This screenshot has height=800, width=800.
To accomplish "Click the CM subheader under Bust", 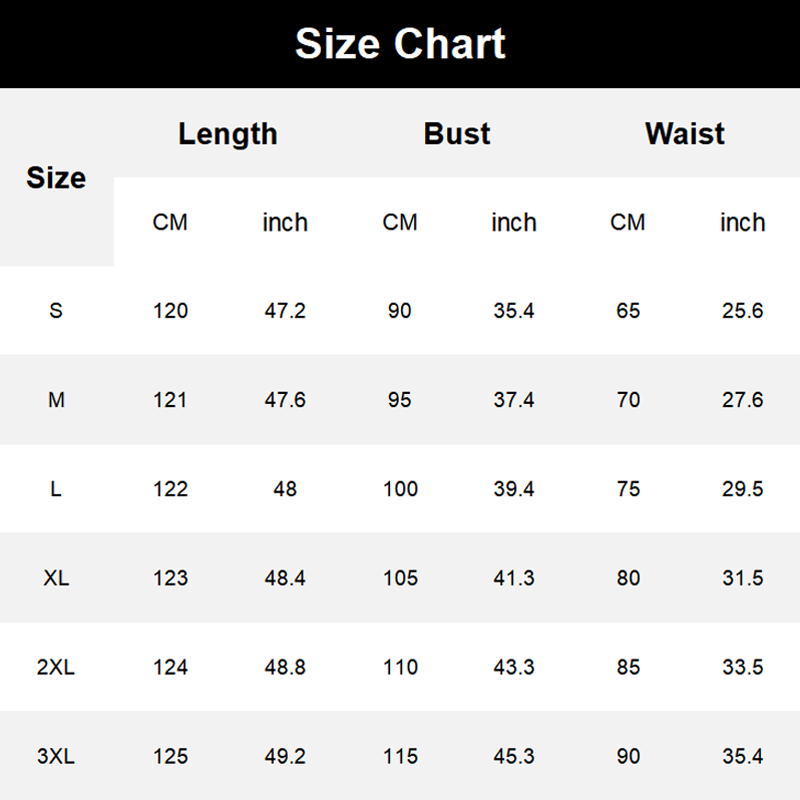I will coord(400,222).
